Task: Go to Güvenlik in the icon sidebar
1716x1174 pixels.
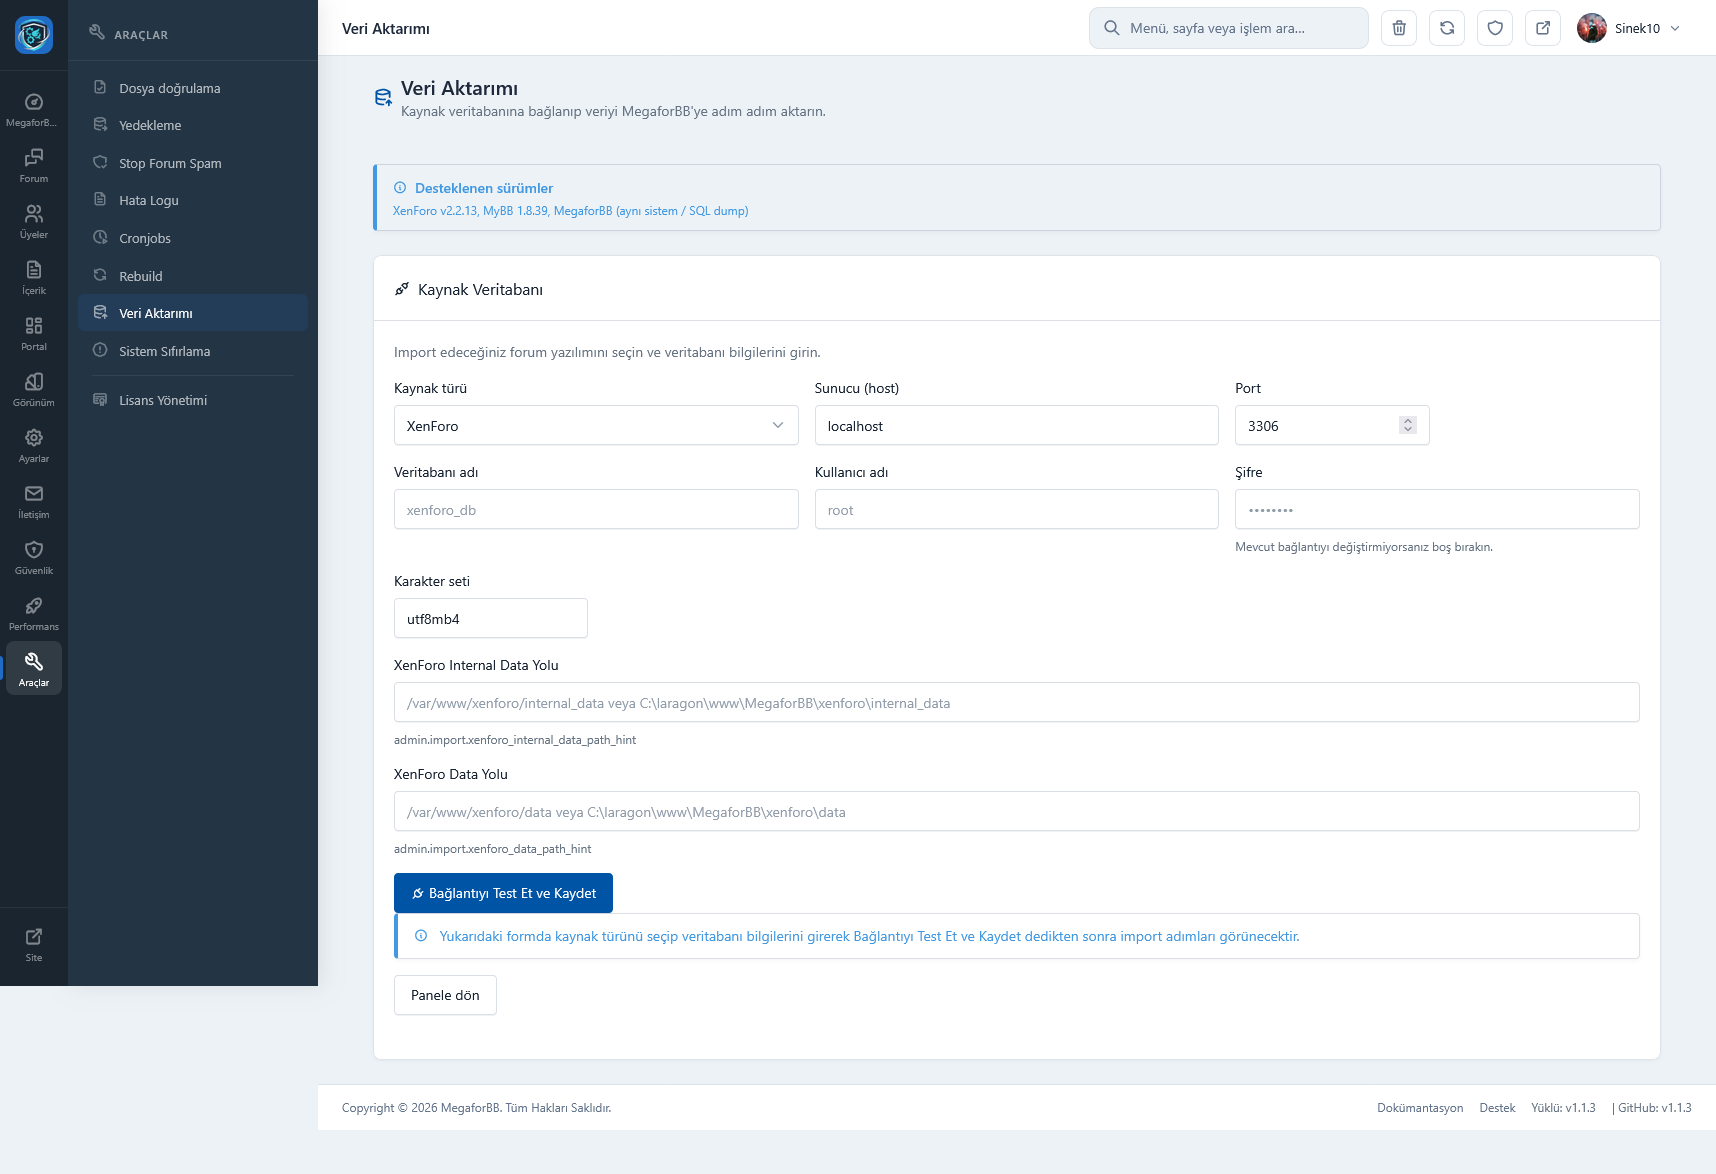Action: click(34, 557)
